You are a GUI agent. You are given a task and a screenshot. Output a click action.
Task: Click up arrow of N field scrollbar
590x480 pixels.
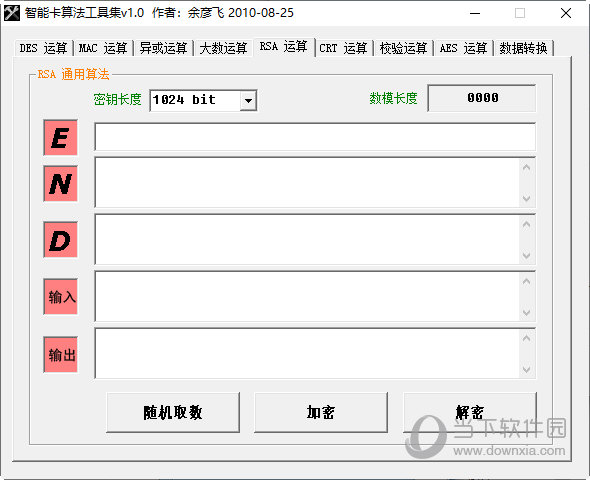coord(527,167)
